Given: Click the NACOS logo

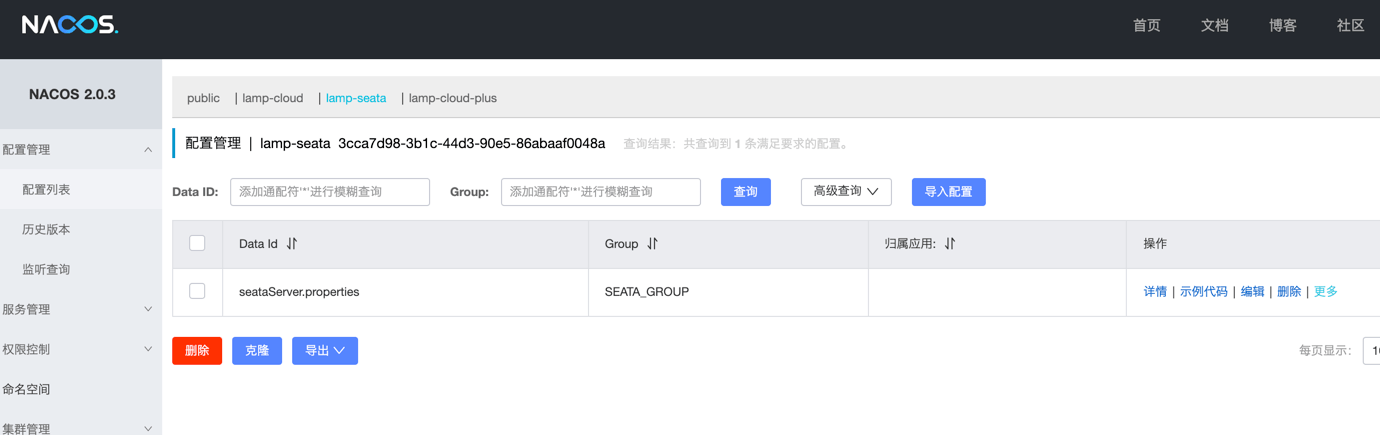Looking at the screenshot, I should [x=70, y=25].
